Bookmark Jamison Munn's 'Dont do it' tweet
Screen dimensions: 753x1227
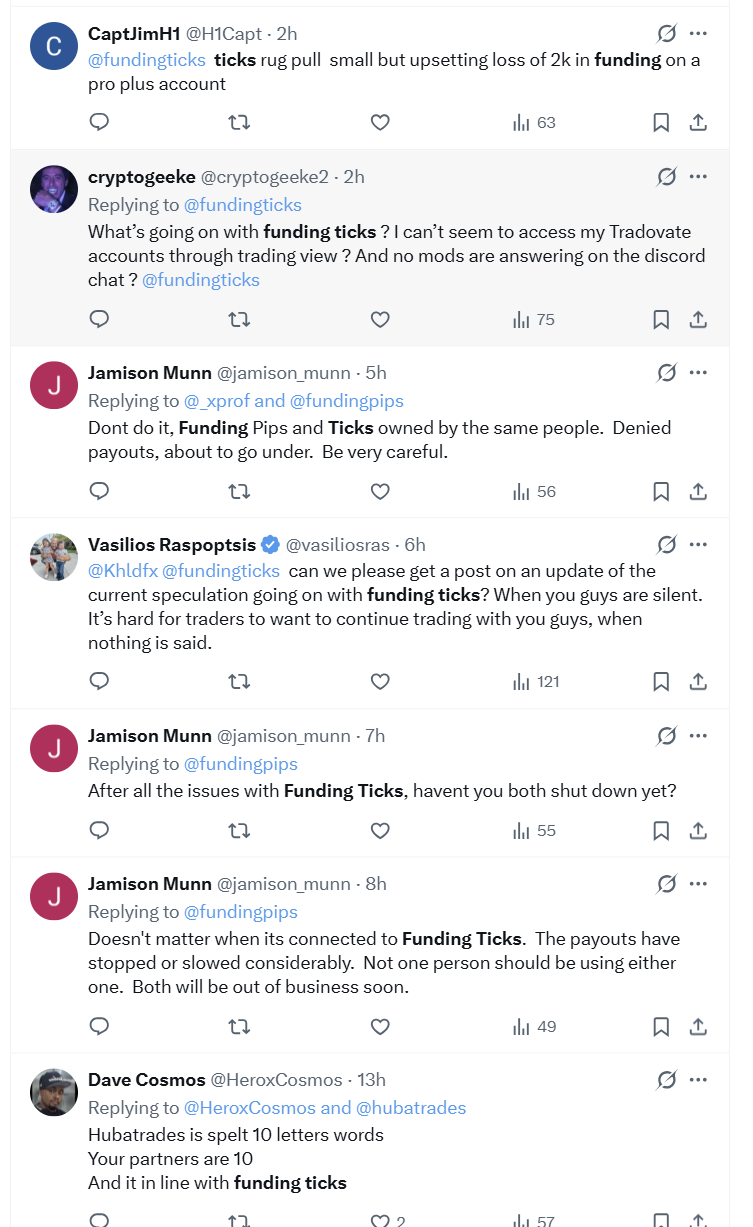pos(661,491)
